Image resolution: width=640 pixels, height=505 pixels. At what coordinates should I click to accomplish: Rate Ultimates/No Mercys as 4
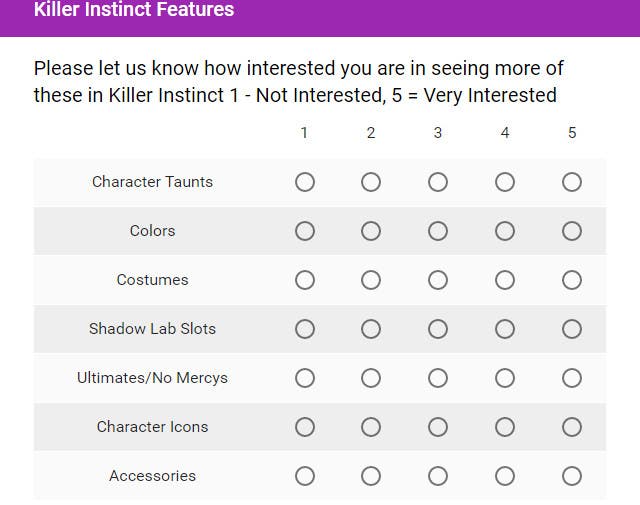click(504, 378)
